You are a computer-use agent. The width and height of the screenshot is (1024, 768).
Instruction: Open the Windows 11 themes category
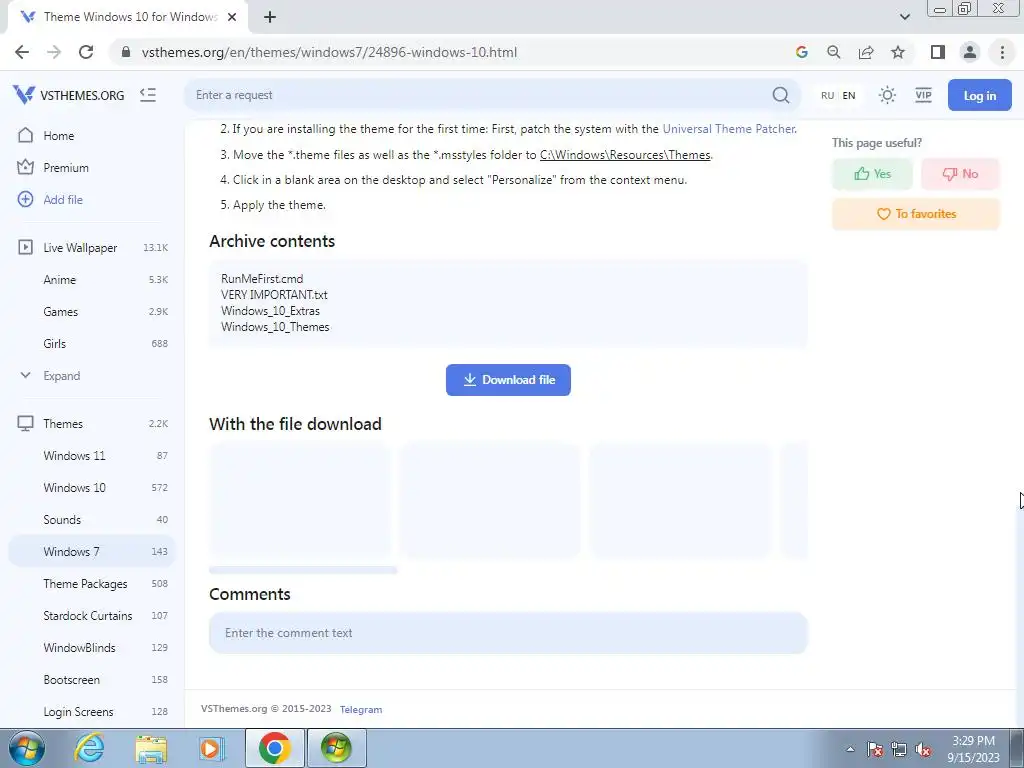tap(92, 455)
